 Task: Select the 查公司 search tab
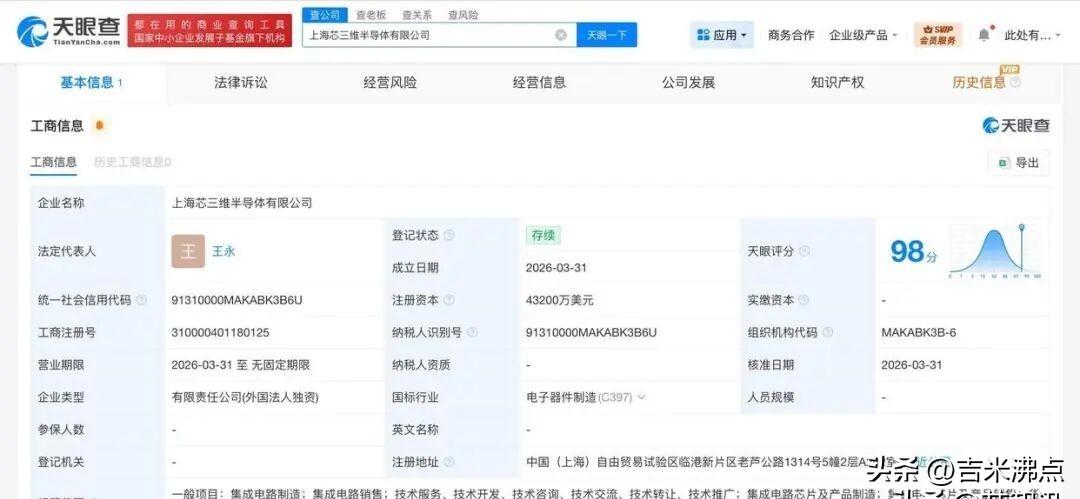pos(324,14)
